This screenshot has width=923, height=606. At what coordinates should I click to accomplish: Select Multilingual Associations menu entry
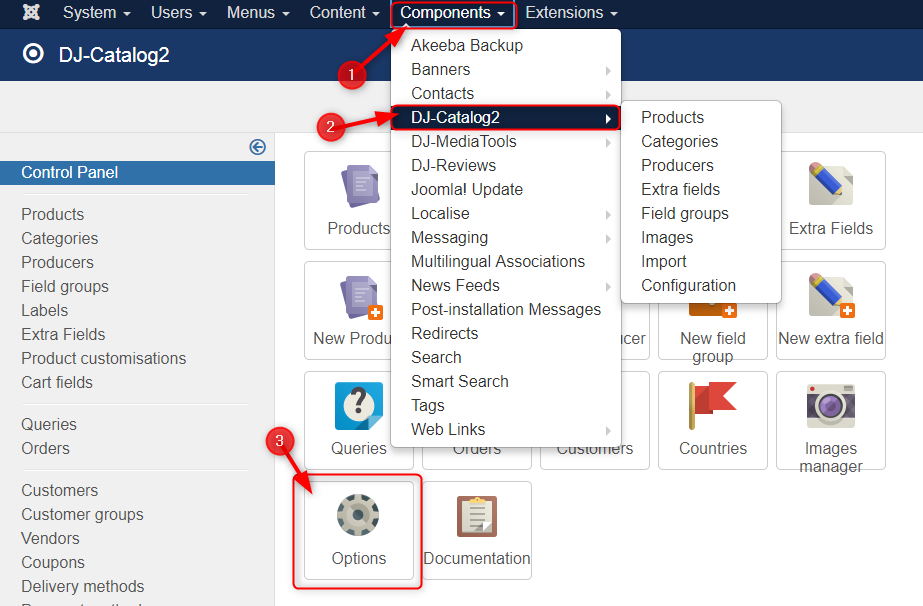[x=506, y=261]
